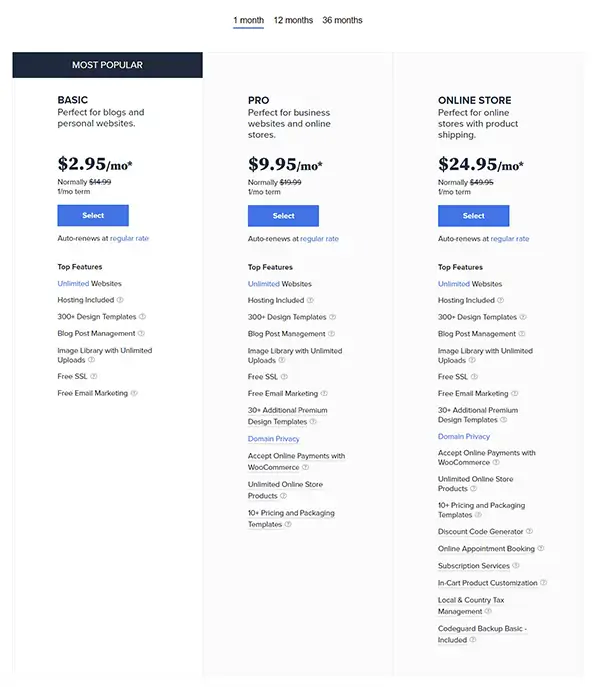
Task: Click help icon next to Online Appointment Booking
Action: pos(541,549)
